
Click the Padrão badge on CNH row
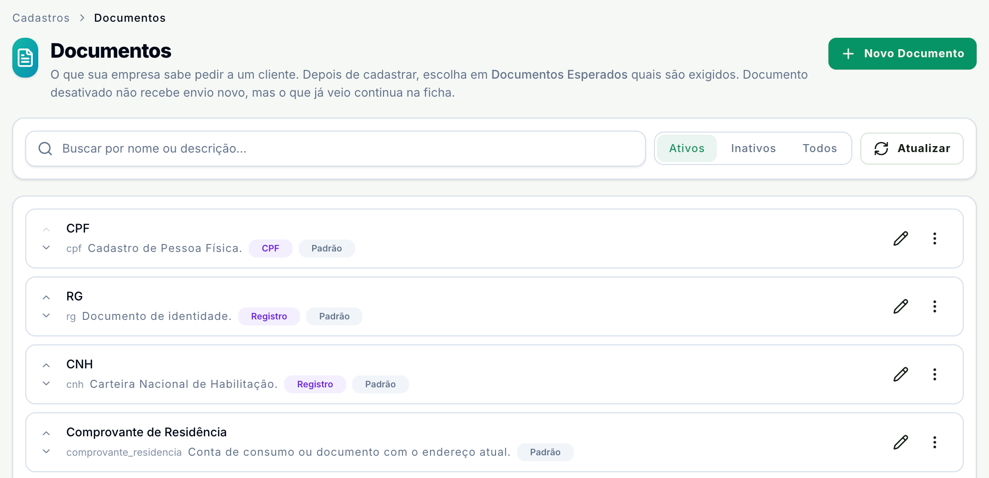click(x=380, y=385)
